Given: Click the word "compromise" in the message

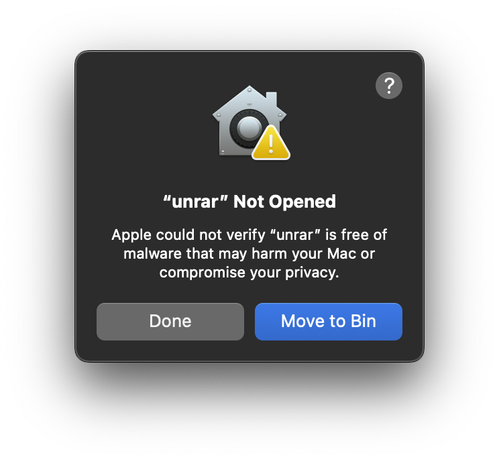Looking at the screenshot, I should point(202,273).
